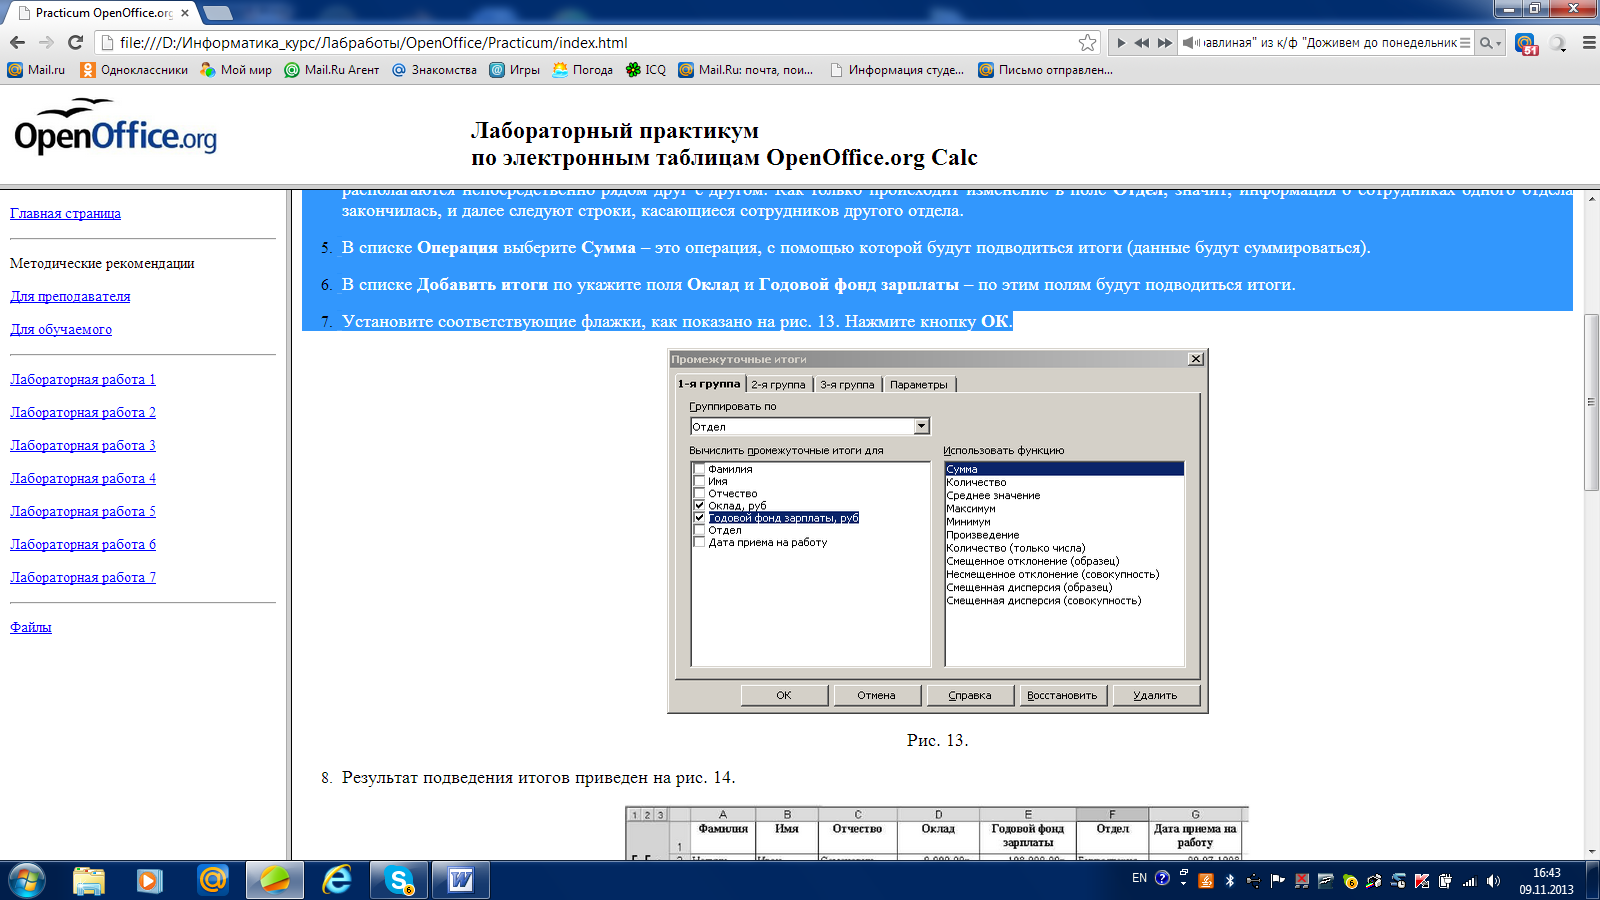Switch to the 2-я группа tab
Viewport: 1600px width, 900px height.
pyautogui.click(x=778, y=384)
